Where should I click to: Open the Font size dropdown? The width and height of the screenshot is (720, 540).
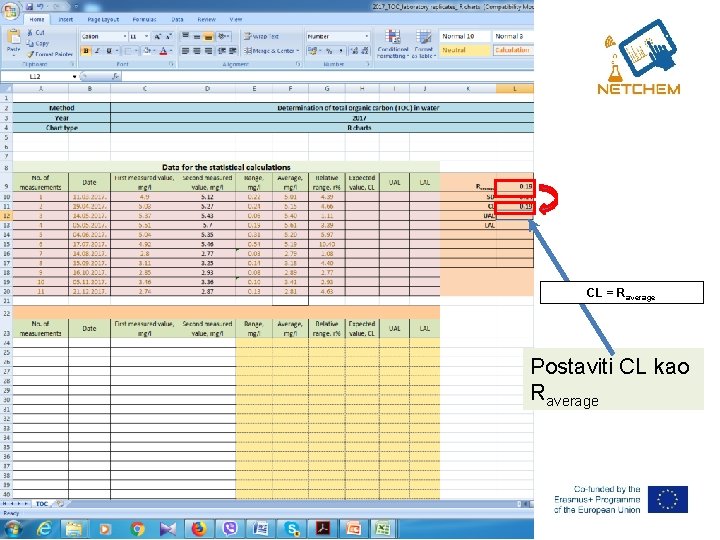coord(146,36)
